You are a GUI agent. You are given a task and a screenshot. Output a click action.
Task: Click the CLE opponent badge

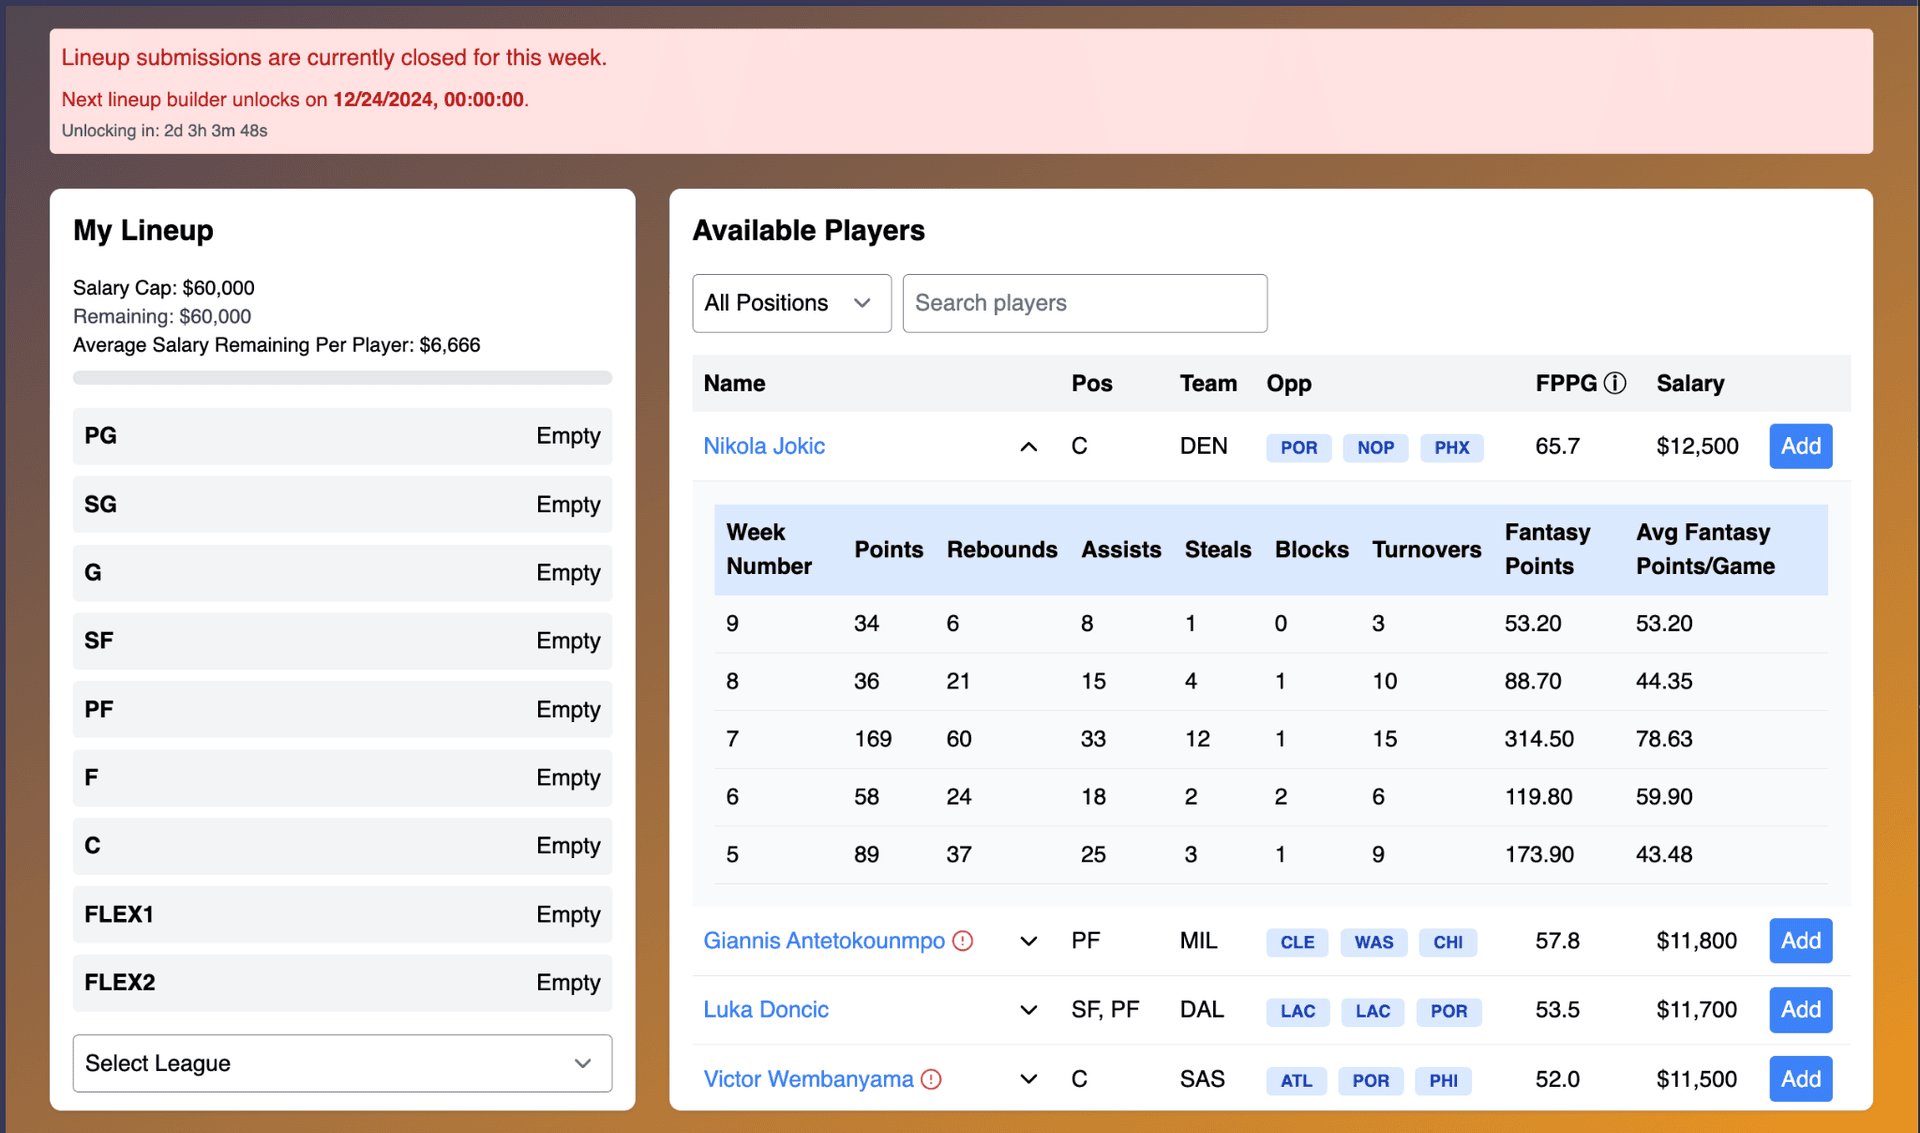click(1297, 942)
